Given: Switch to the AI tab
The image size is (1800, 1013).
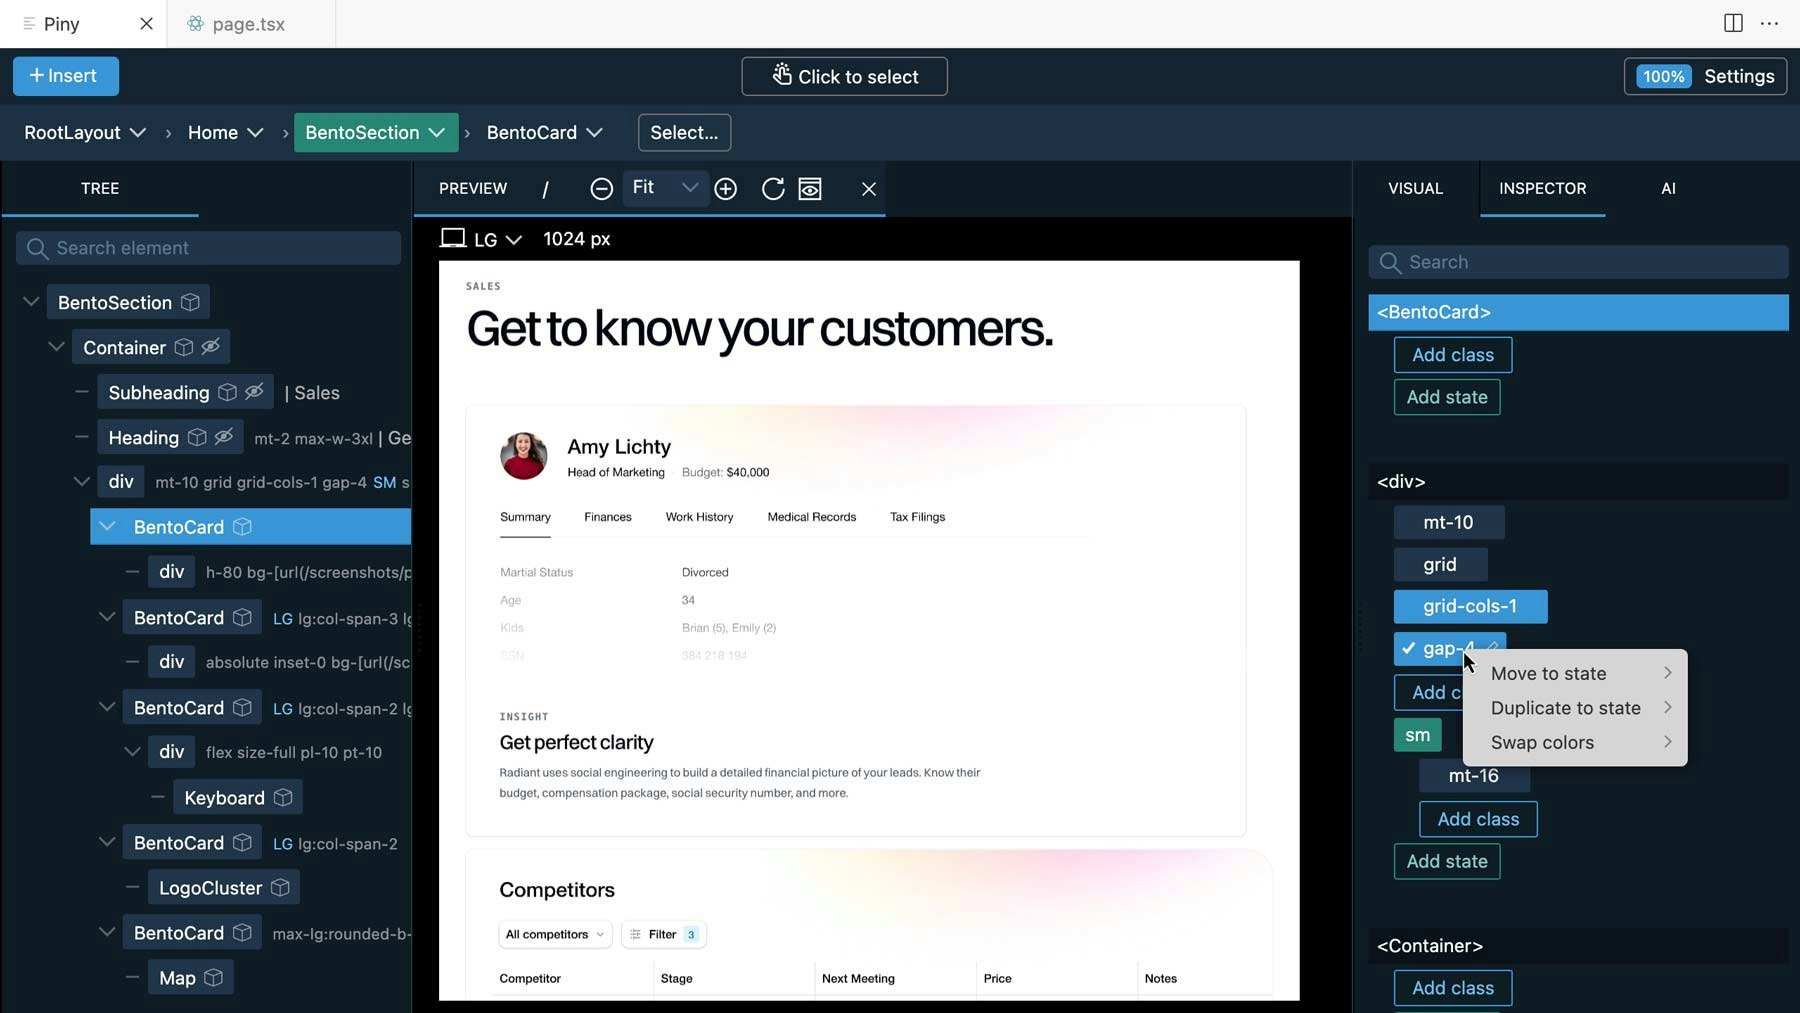Looking at the screenshot, I should pos(1668,188).
